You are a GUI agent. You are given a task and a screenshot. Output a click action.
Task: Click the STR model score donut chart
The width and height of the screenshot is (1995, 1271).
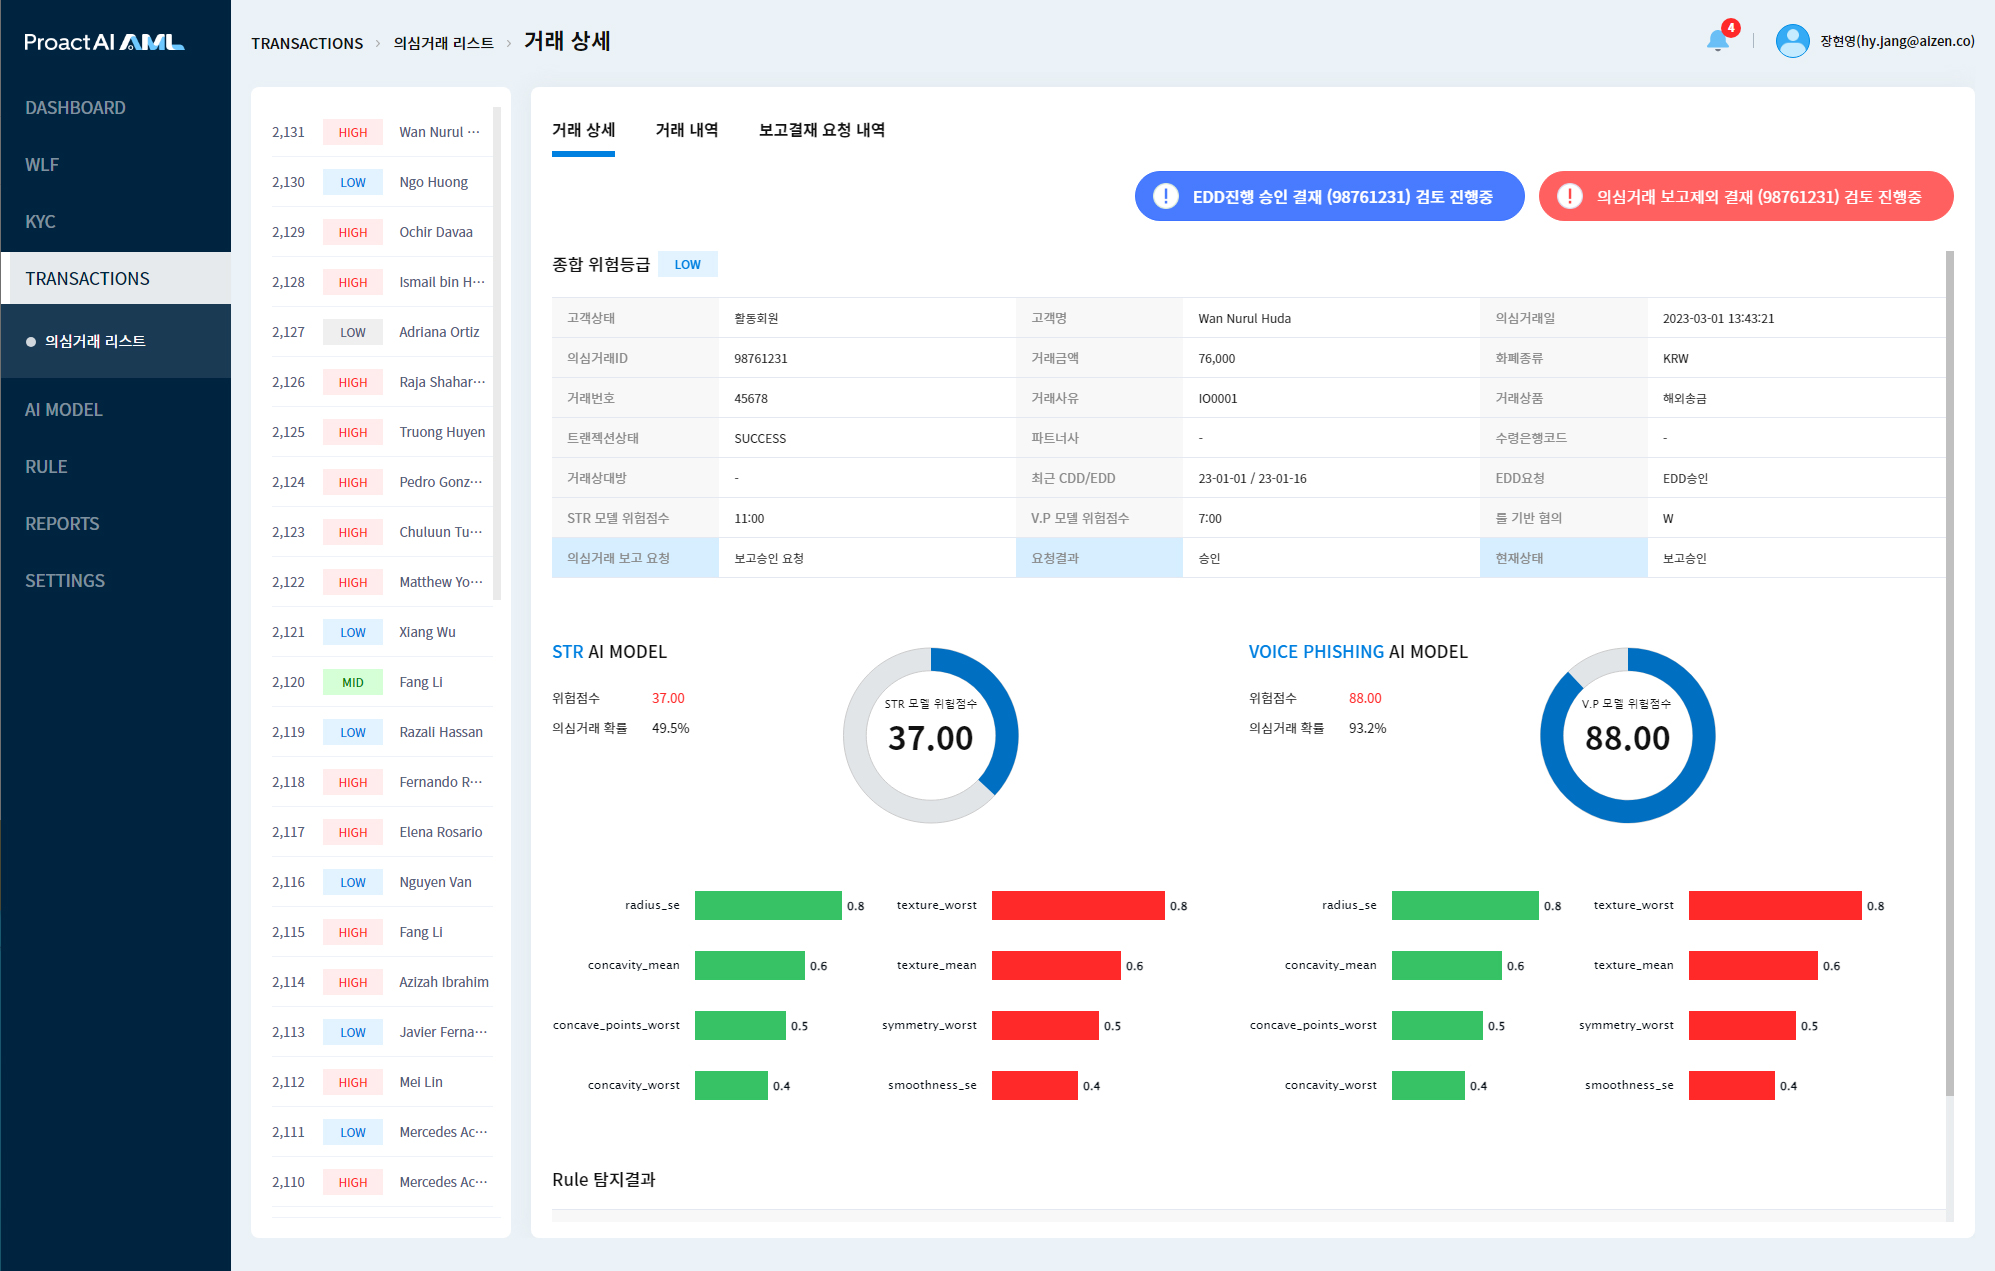click(x=930, y=735)
